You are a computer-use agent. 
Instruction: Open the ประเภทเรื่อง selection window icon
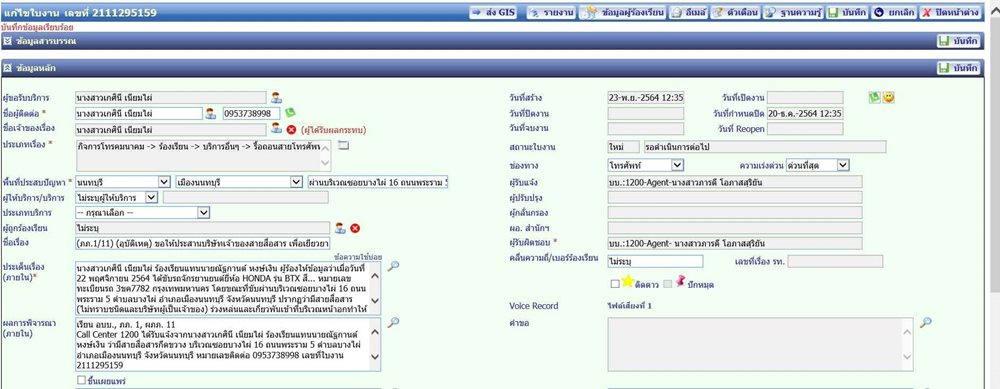click(344, 145)
